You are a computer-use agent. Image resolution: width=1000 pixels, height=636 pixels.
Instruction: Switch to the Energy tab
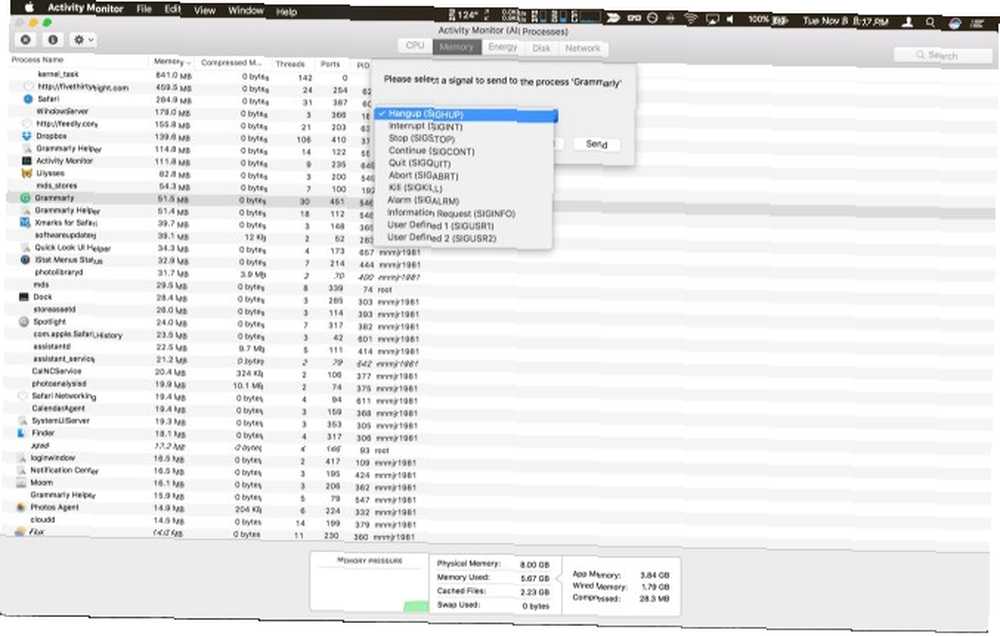click(503, 47)
